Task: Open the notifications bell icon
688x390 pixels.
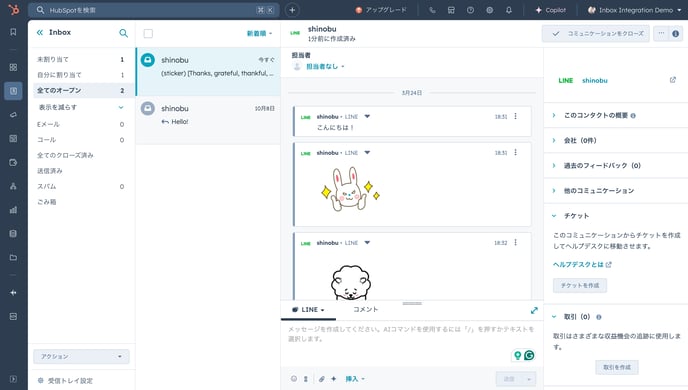Action: [509, 10]
